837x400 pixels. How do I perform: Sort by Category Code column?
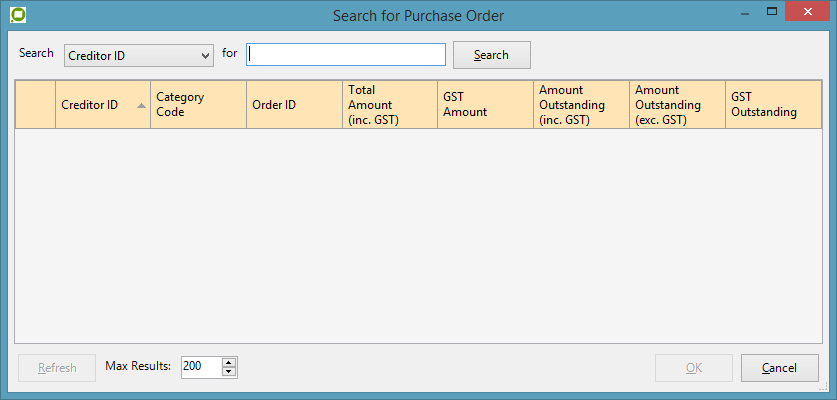[x=198, y=105]
